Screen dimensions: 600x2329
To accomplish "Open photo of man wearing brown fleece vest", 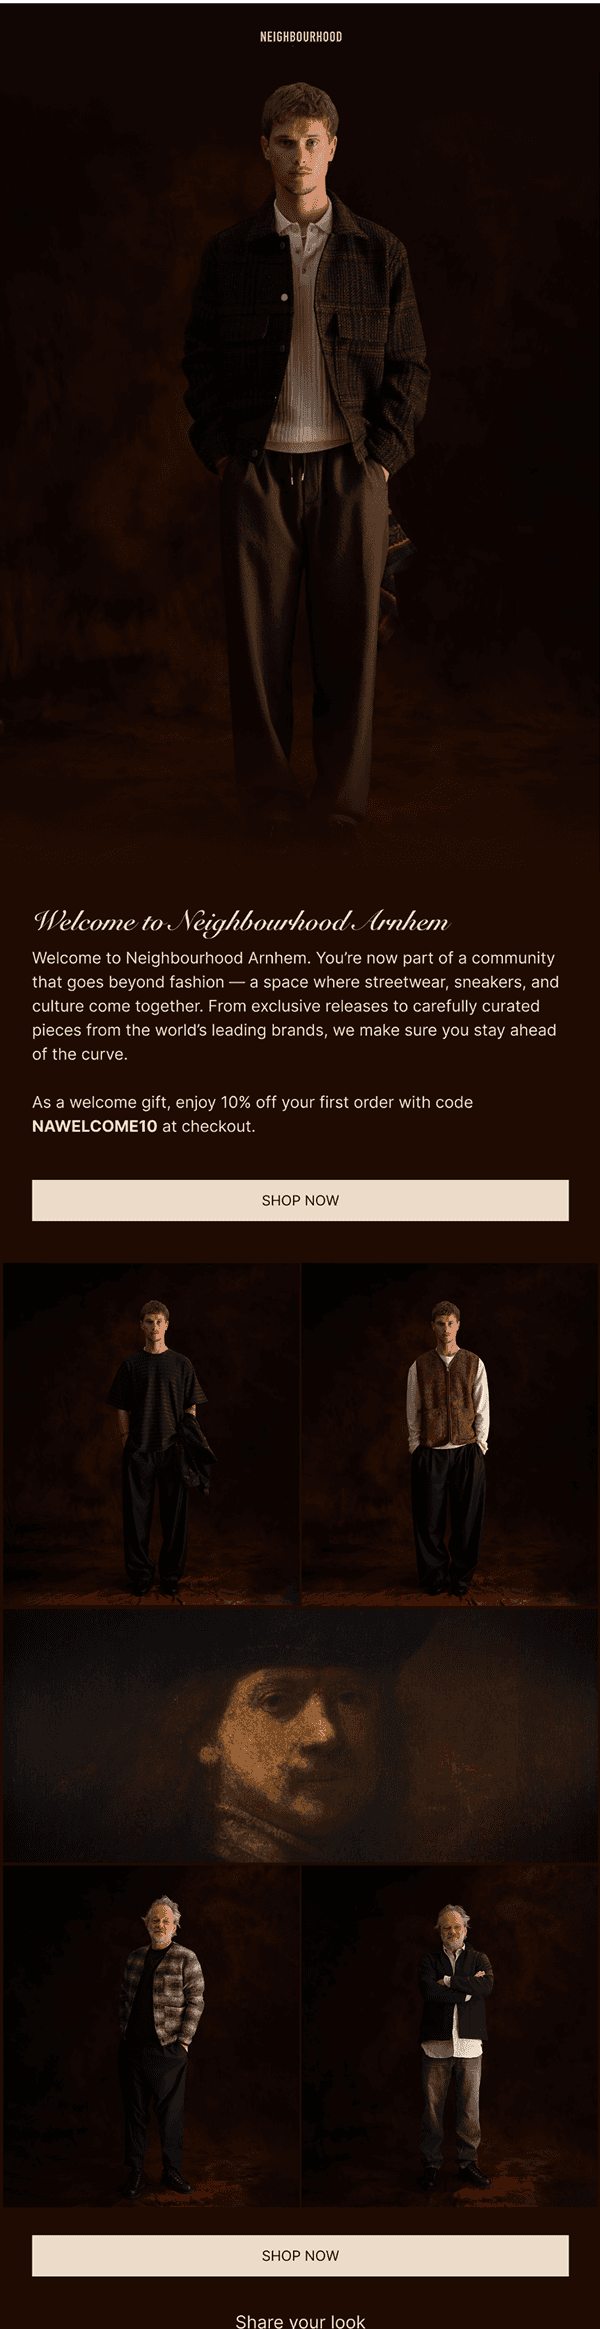I will pyautogui.click(x=450, y=1435).
